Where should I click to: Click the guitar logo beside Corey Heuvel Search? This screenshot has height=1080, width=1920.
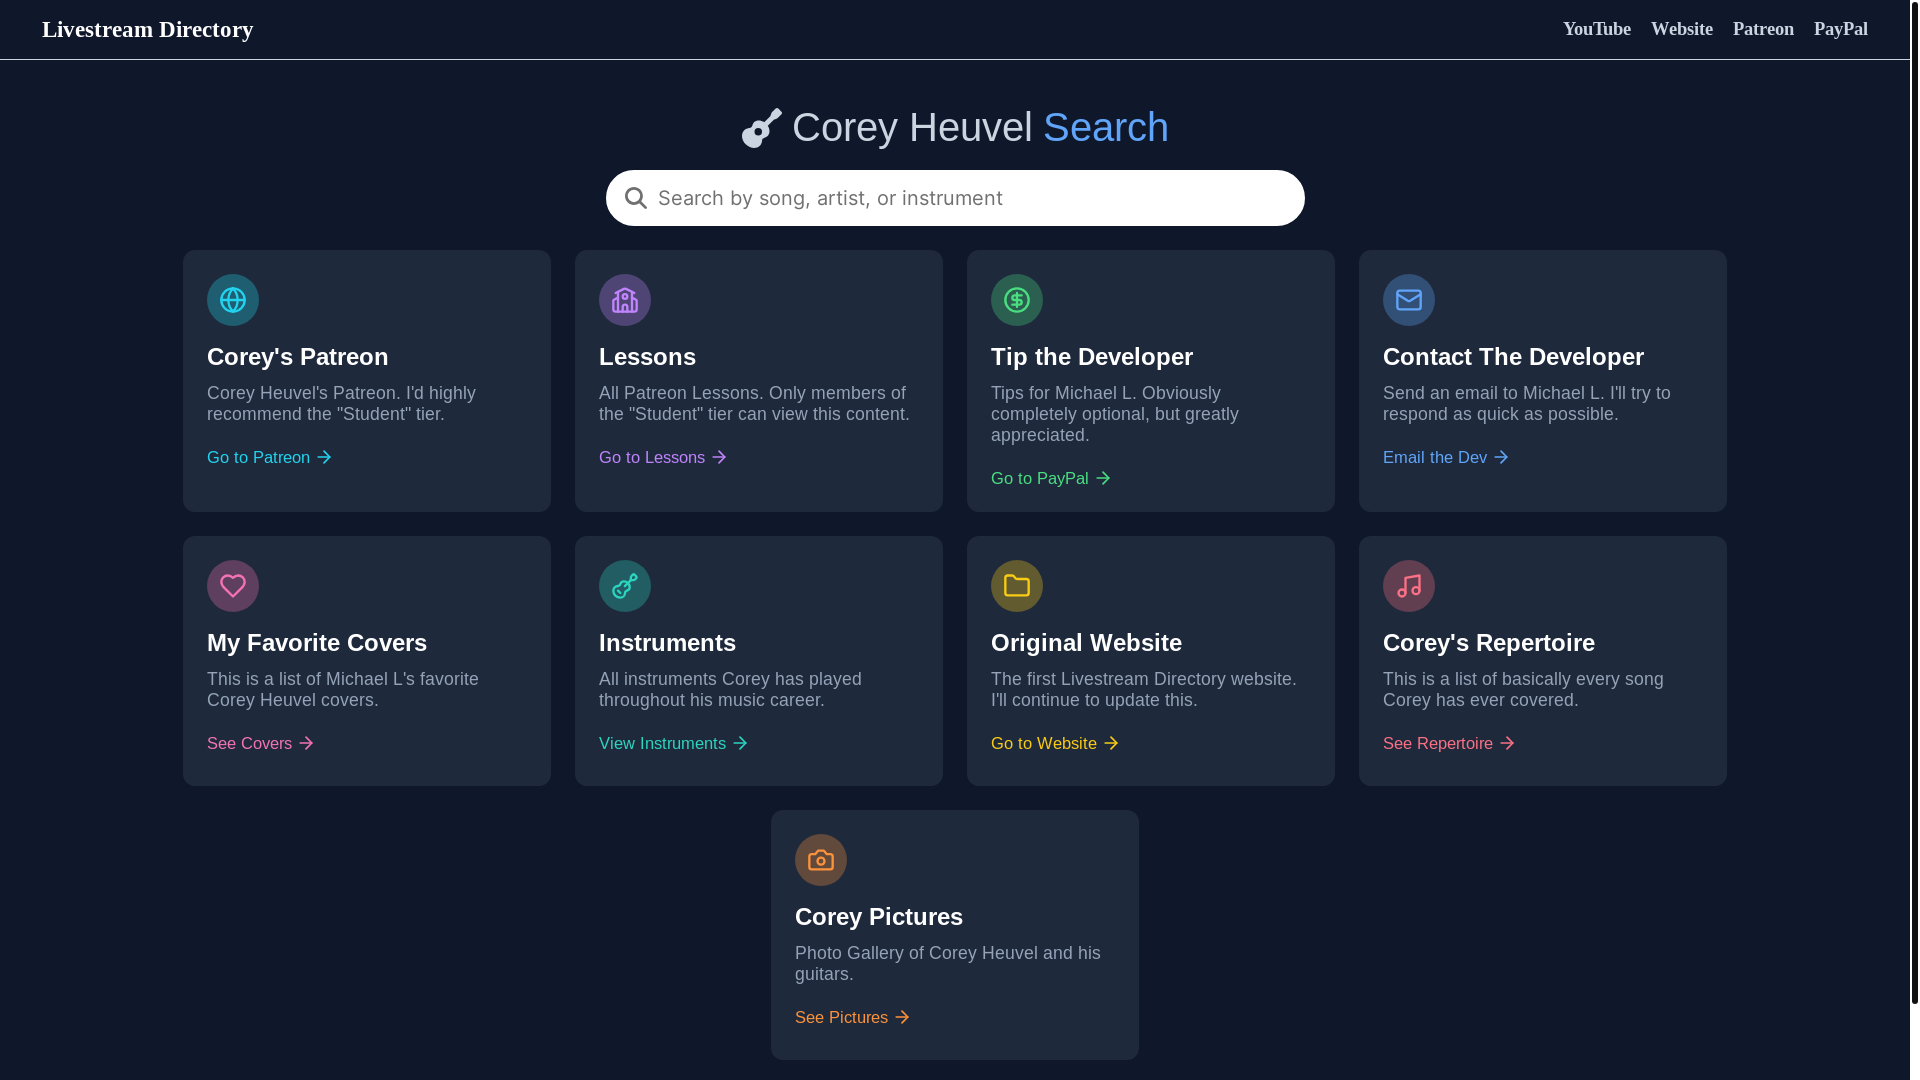(762, 128)
